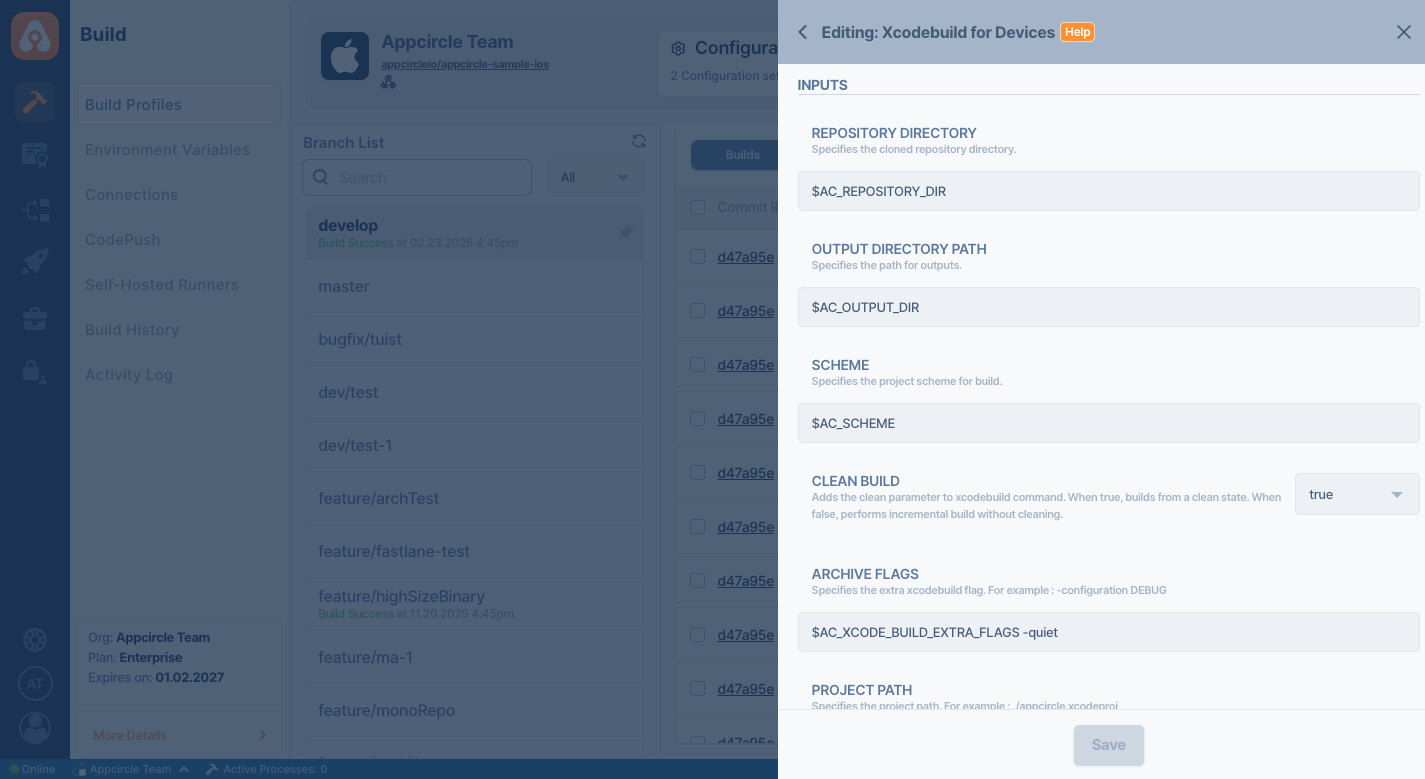Click the orange Help badge
Viewport: 1425px width, 779px height.
point(1077,32)
